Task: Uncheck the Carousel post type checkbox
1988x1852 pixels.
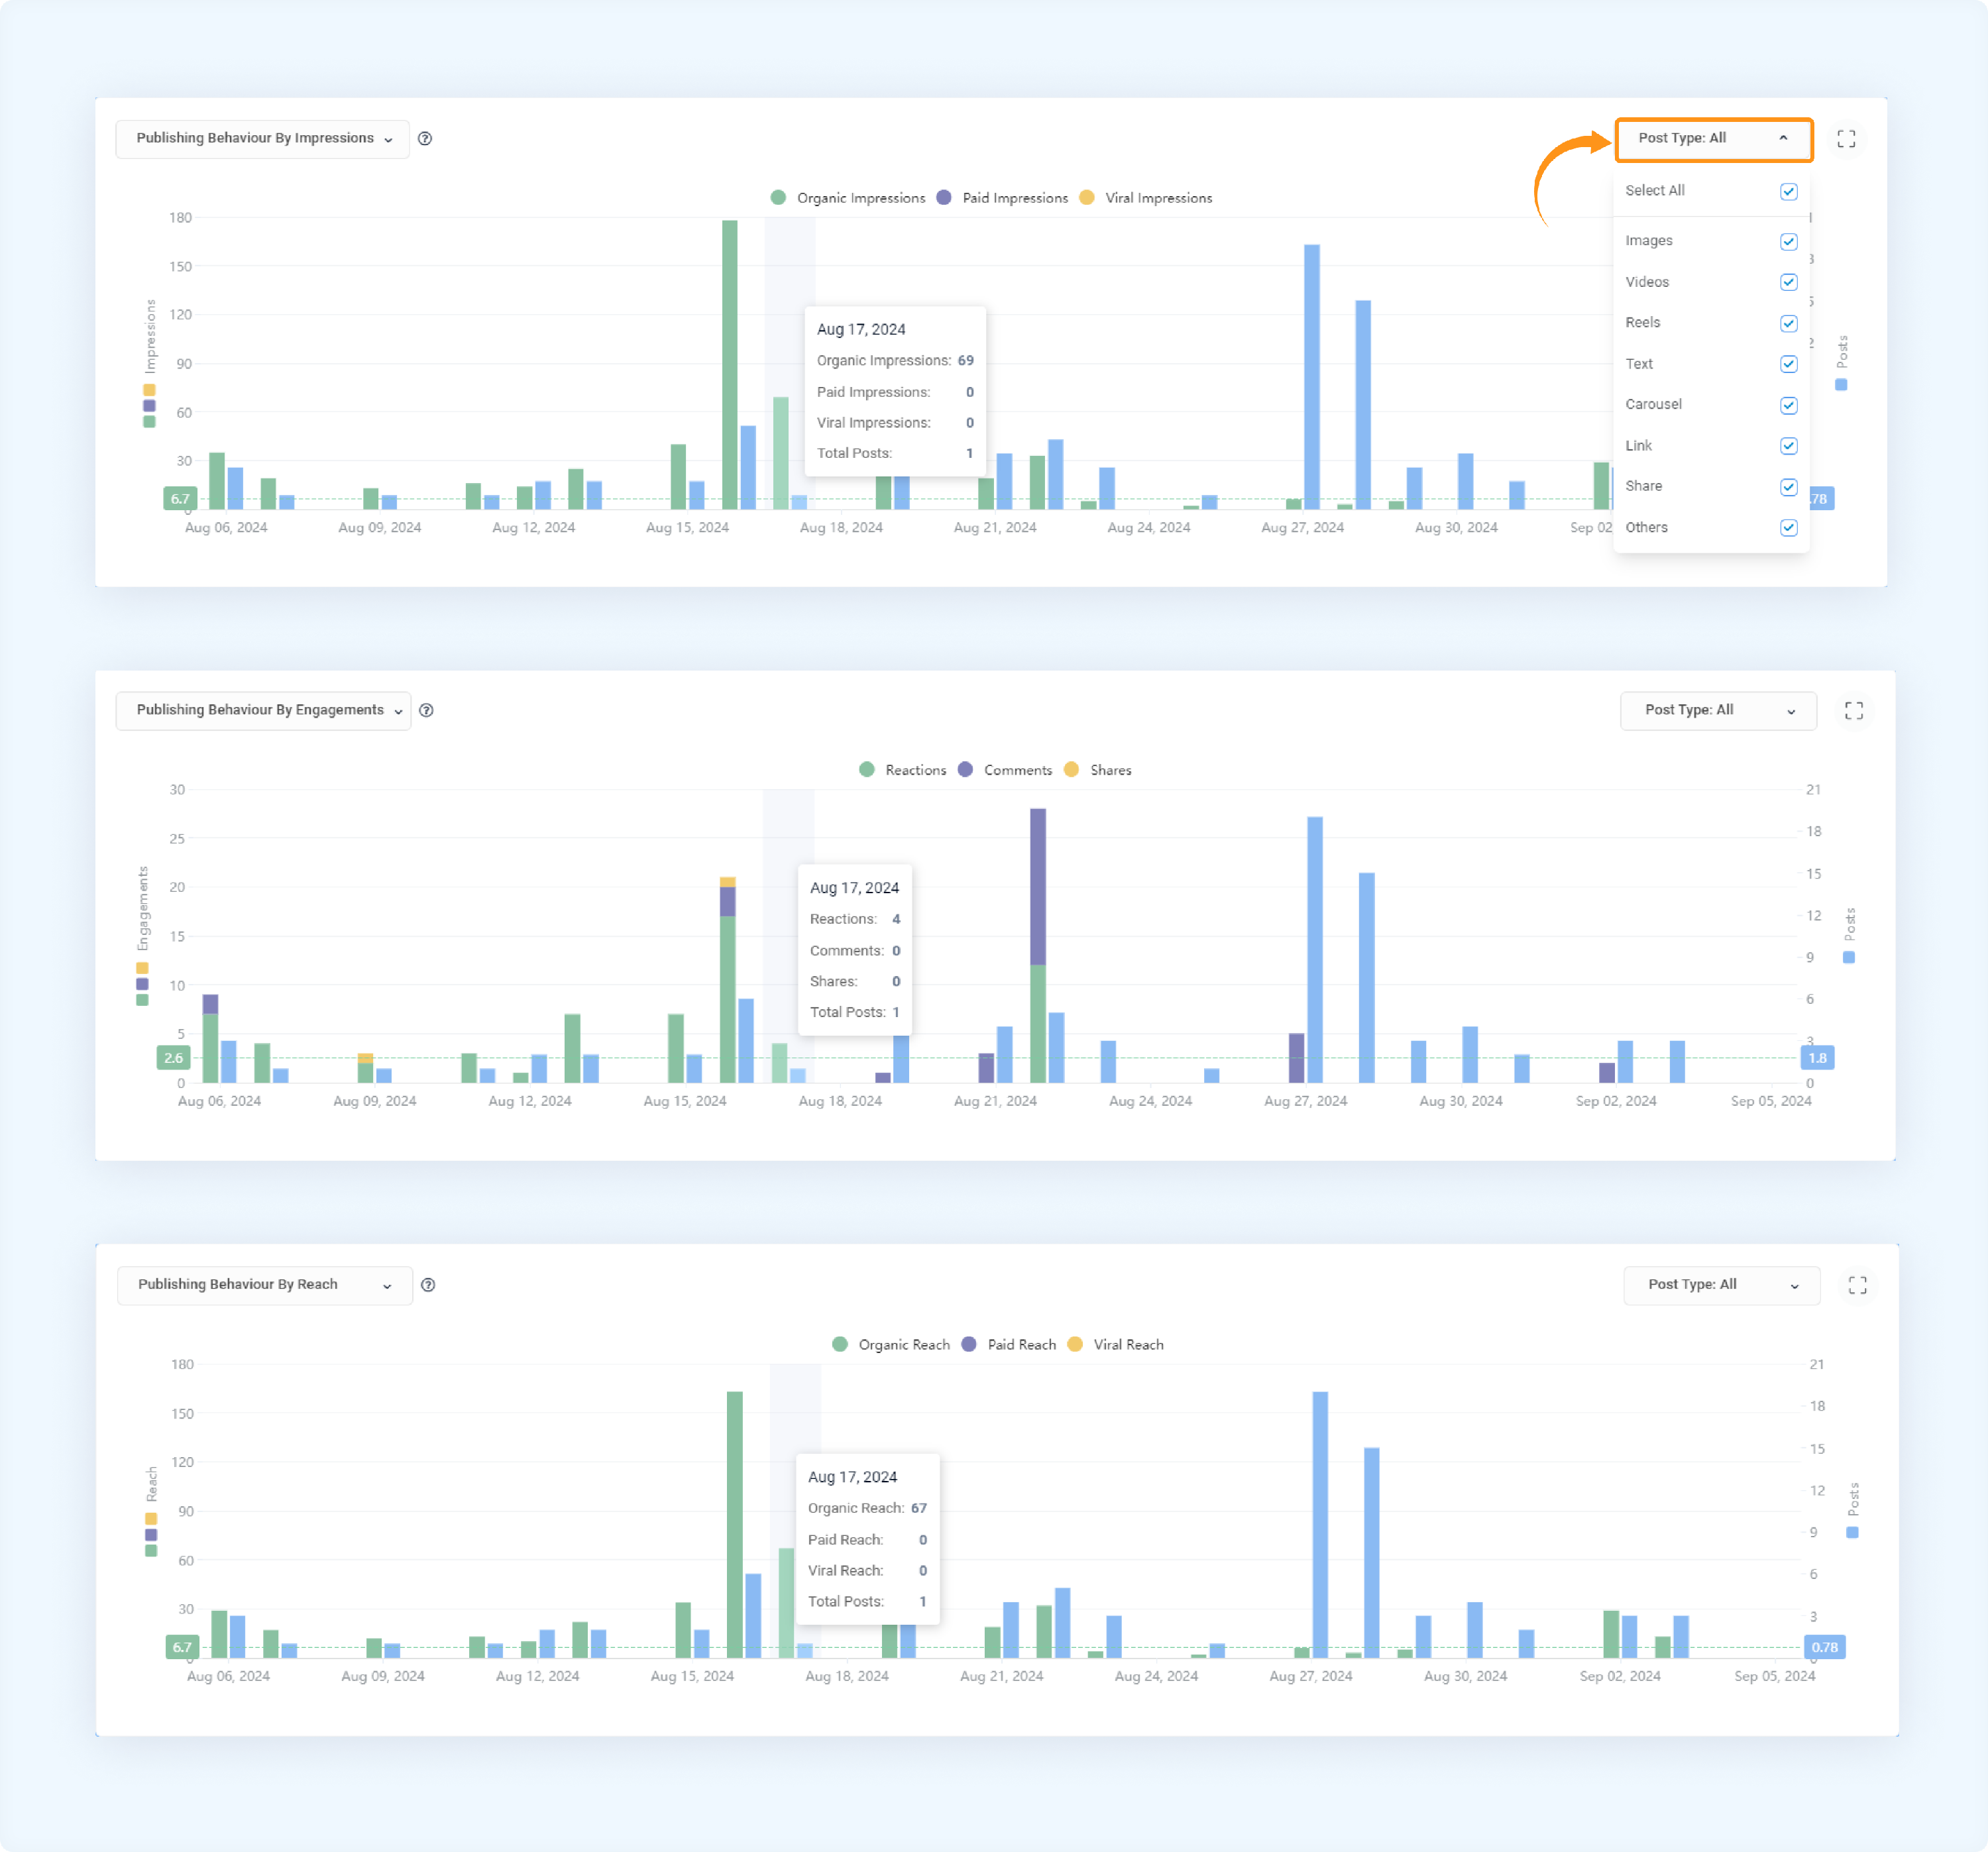Action: (x=1789, y=405)
